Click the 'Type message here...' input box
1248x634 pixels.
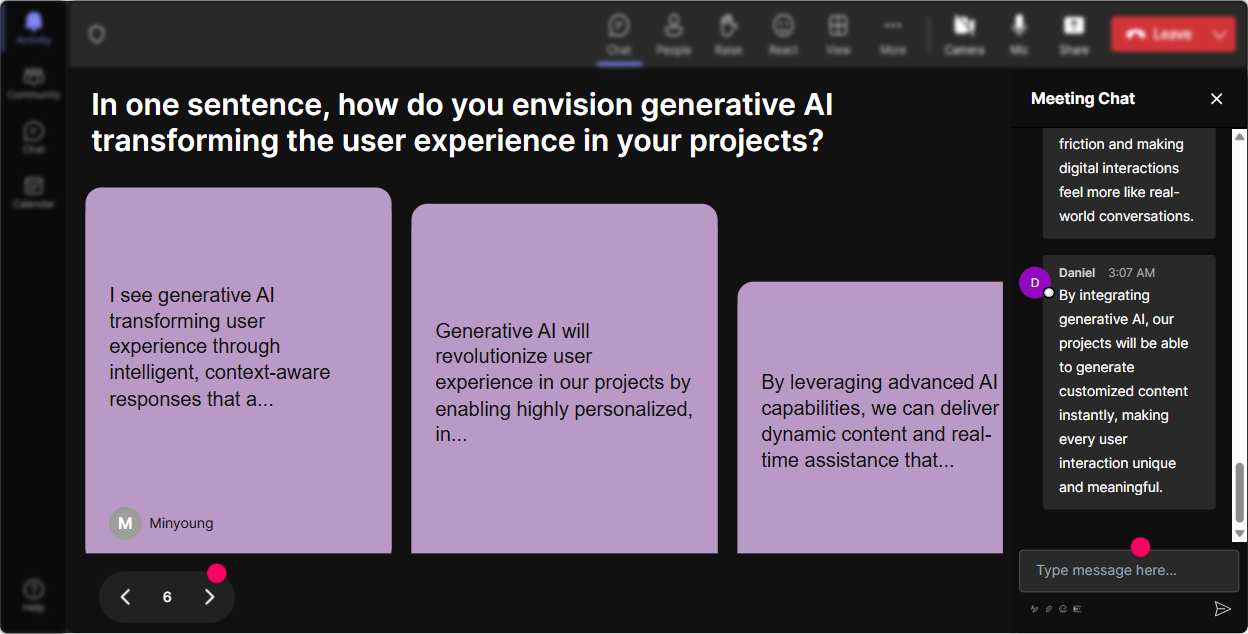tap(1129, 570)
